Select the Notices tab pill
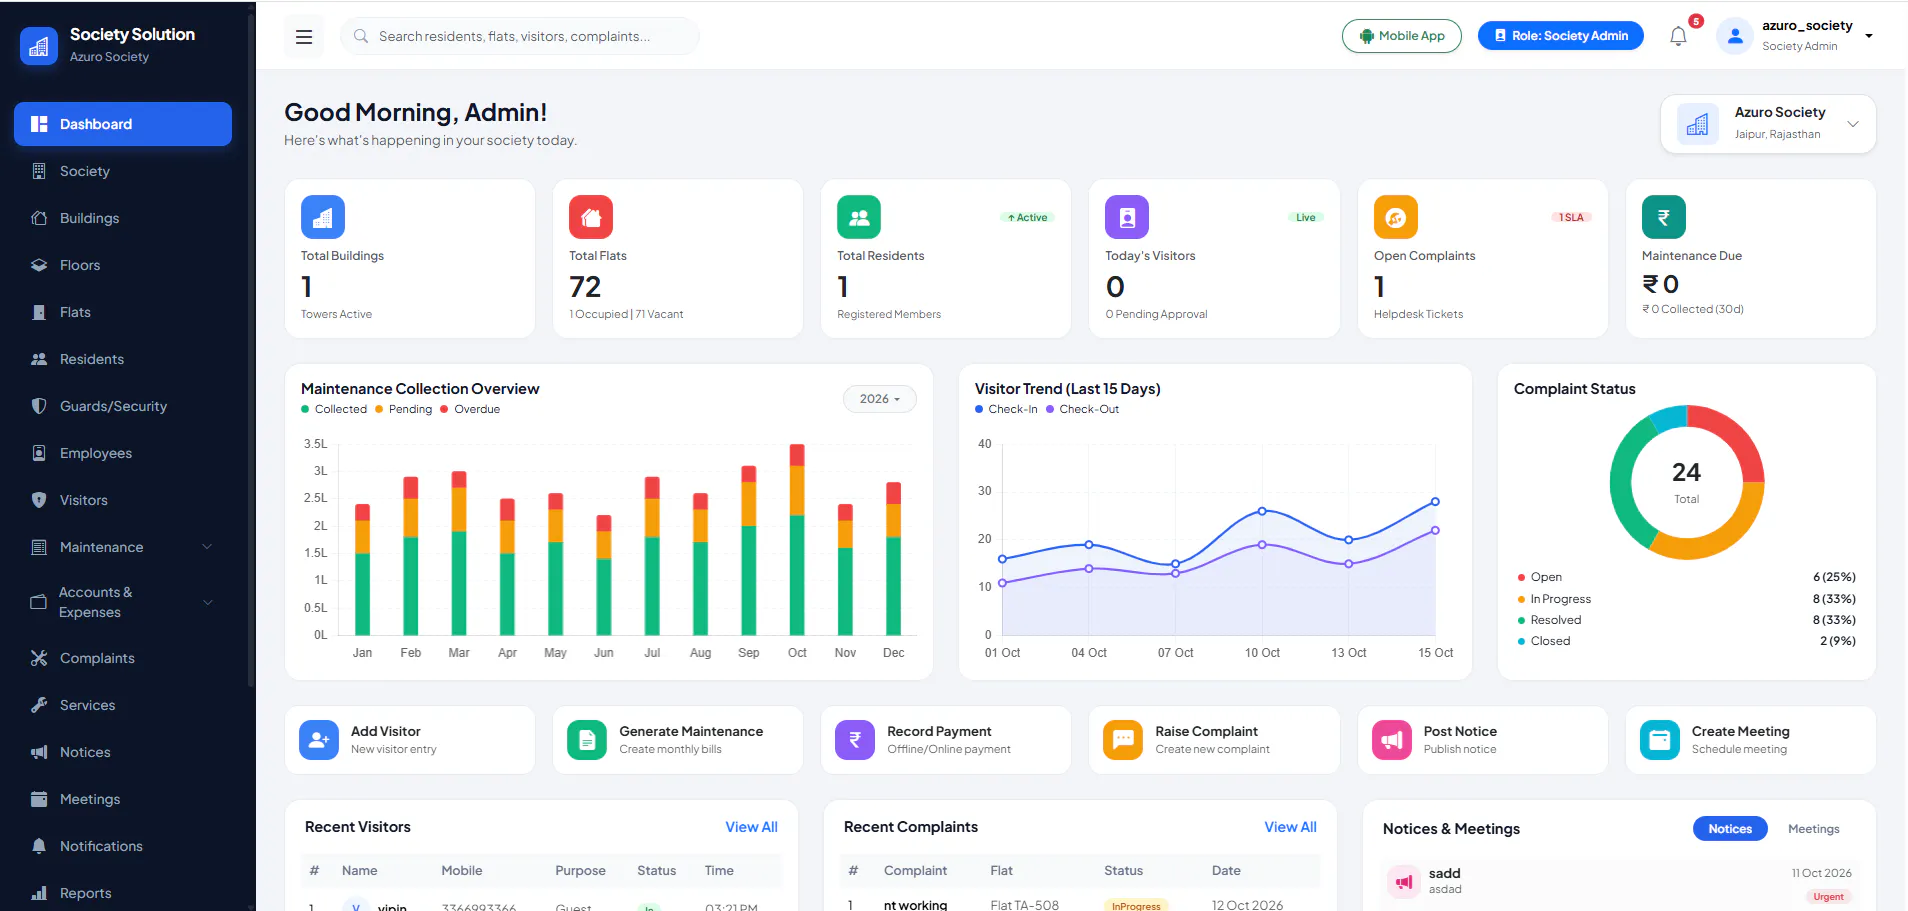Image resolution: width=1908 pixels, height=911 pixels. (1730, 829)
